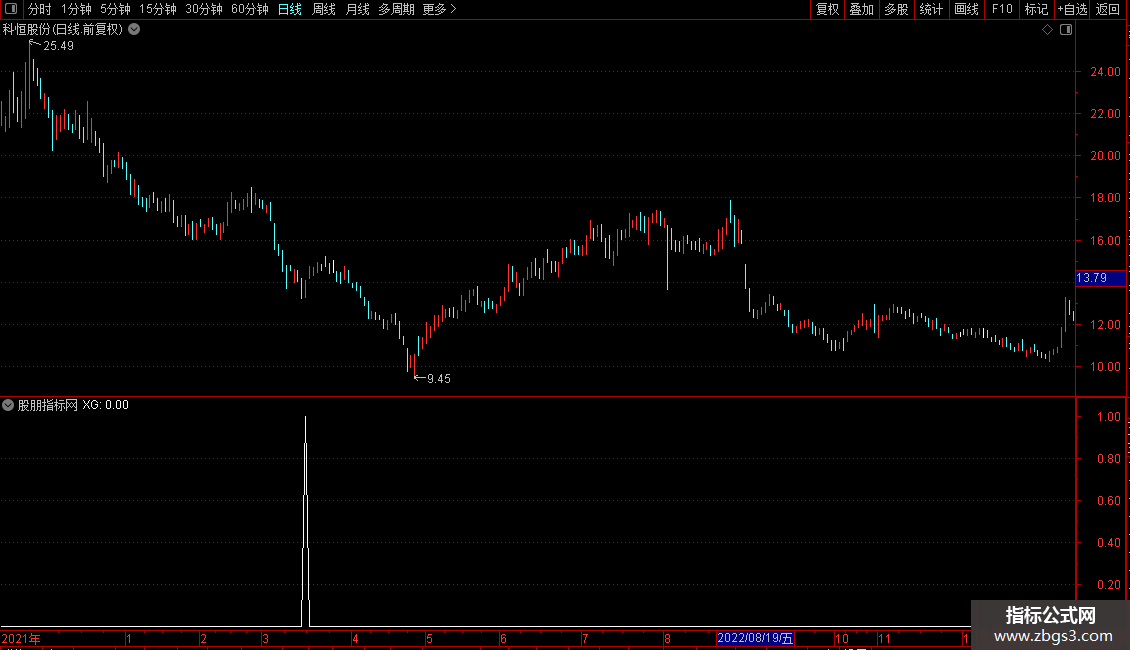Add stock to watchlist with +自选
This screenshot has width=1130, height=650.
pyautogui.click(x=1072, y=9)
